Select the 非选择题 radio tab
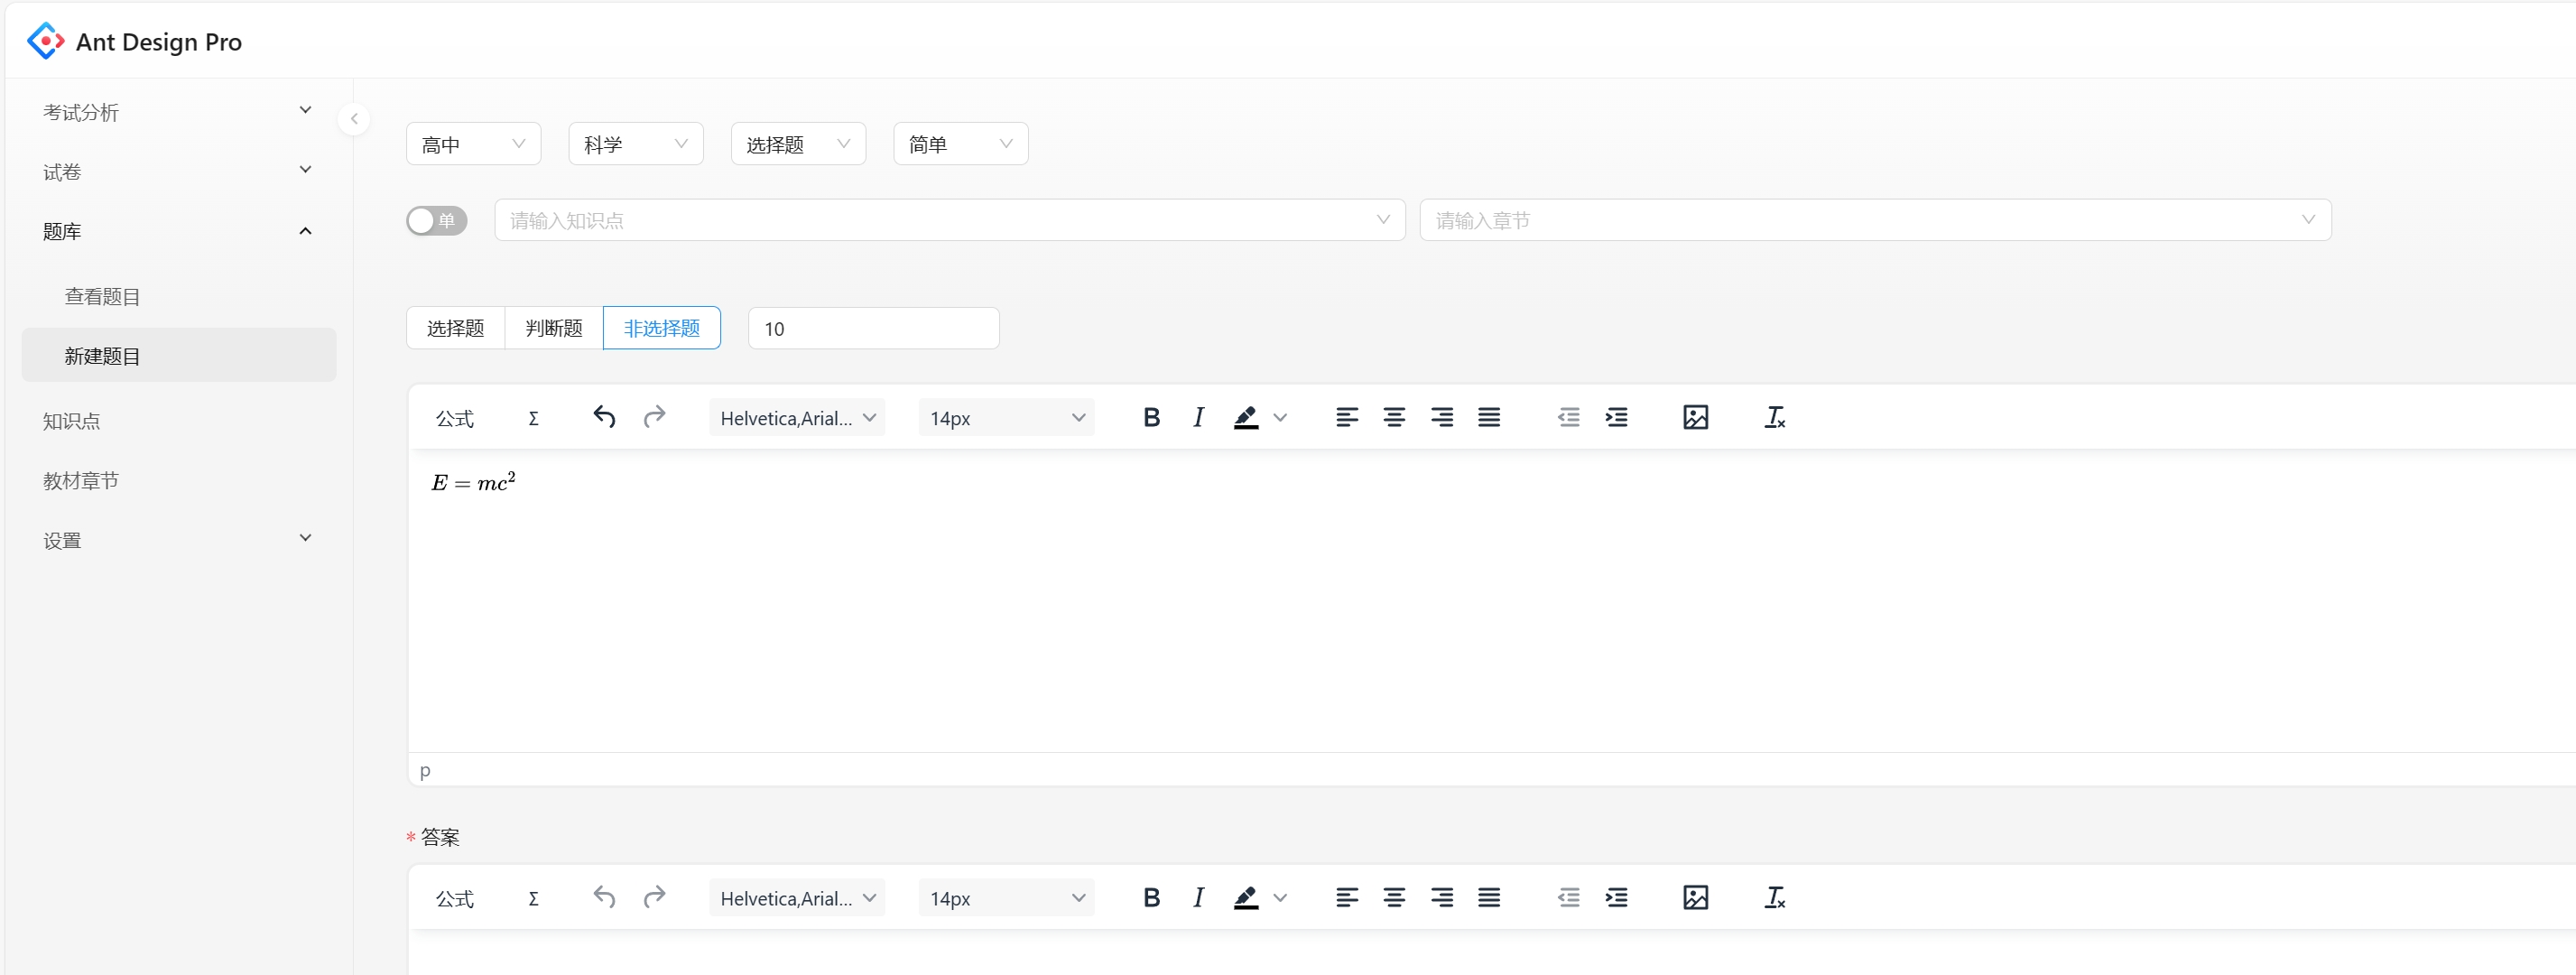 point(662,328)
